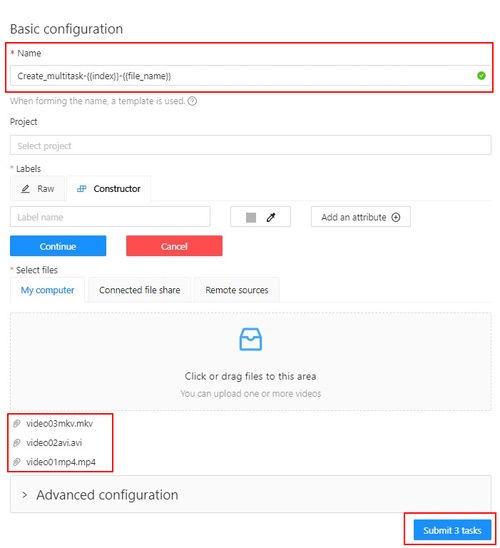500x548 pixels.
Task: Switch to Connected file share tab
Action: click(x=139, y=290)
